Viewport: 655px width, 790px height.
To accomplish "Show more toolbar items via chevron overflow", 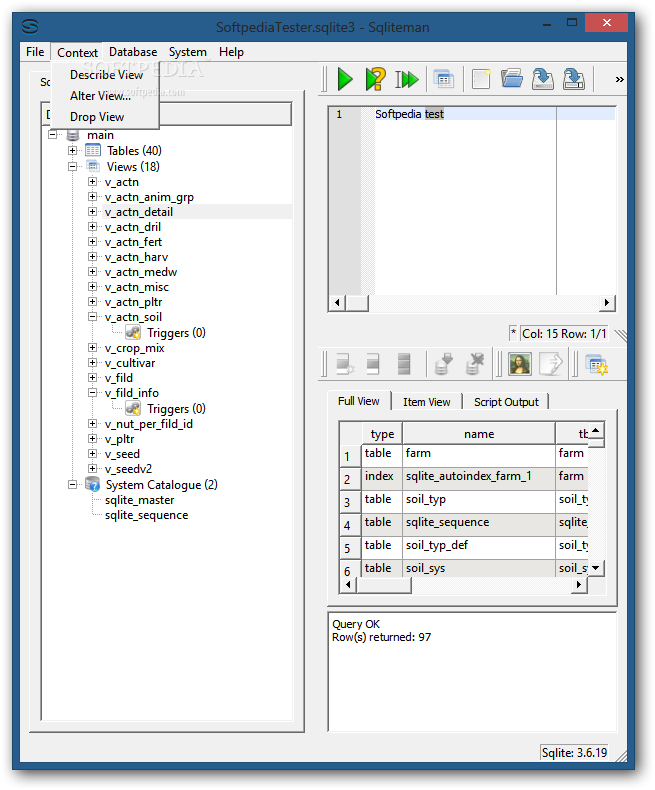I will [619, 79].
